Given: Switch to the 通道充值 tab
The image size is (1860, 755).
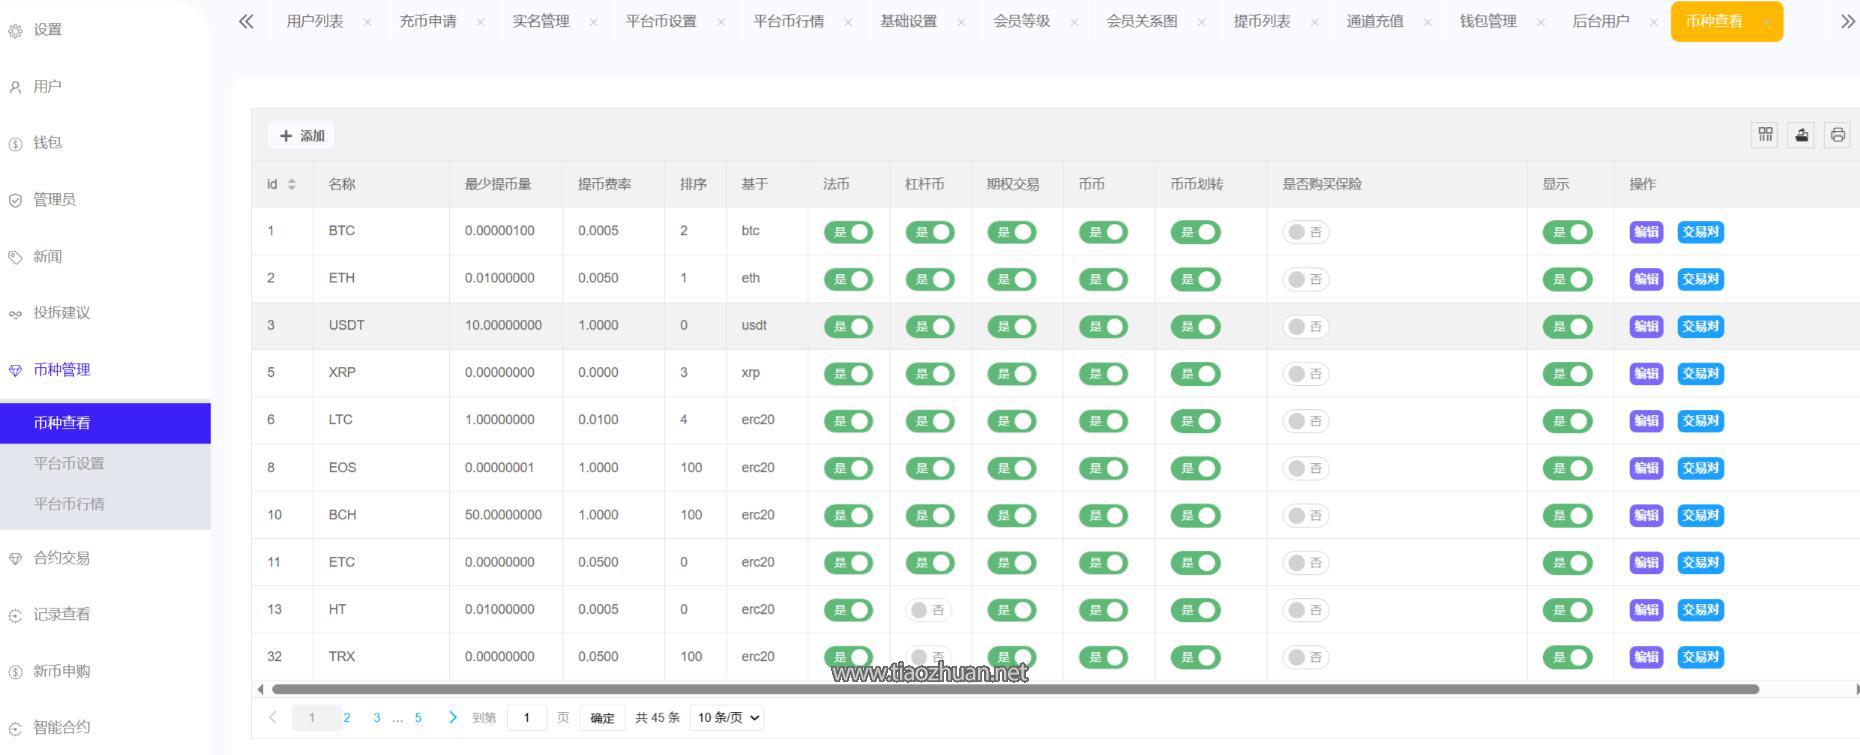Looking at the screenshot, I should point(1375,21).
